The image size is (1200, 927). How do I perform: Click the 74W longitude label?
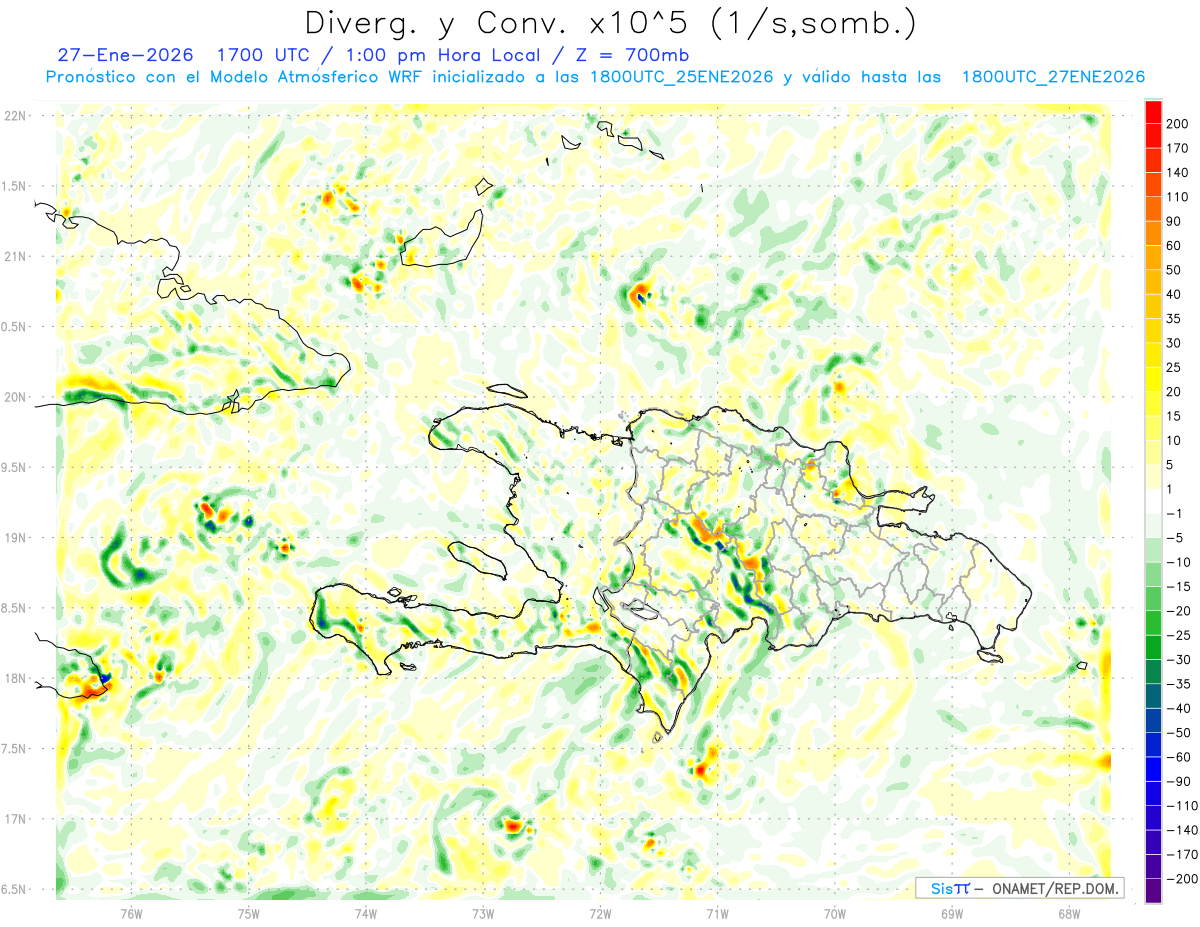point(366,912)
